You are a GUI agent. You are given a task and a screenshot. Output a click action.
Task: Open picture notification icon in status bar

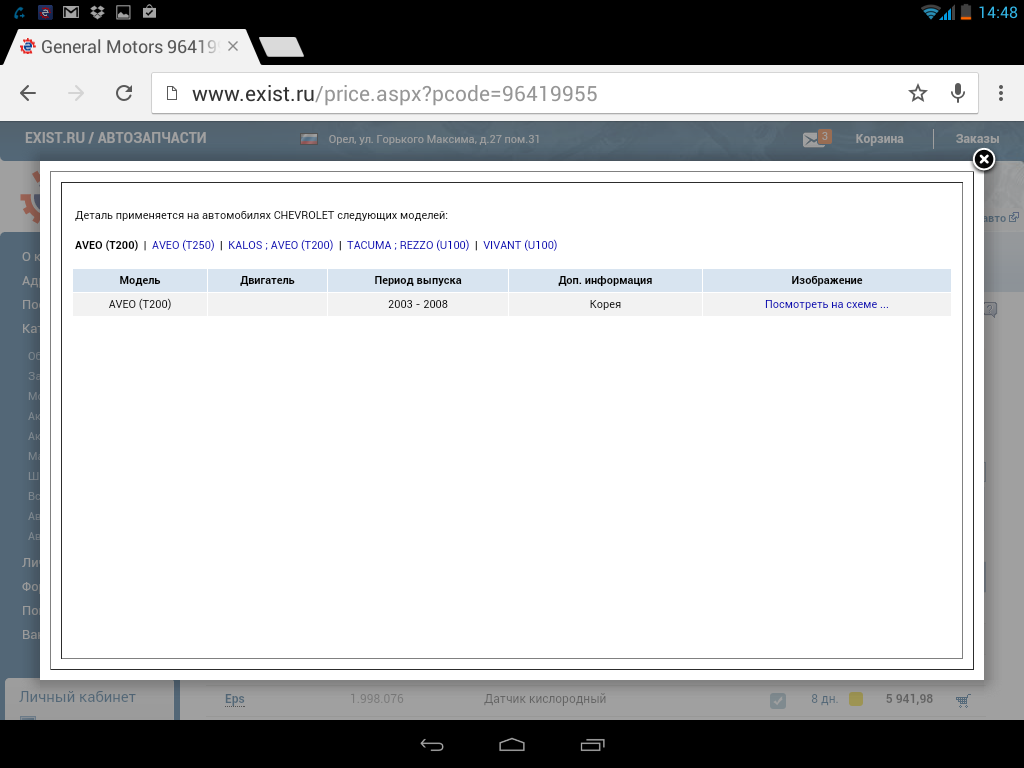coord(123,12)
